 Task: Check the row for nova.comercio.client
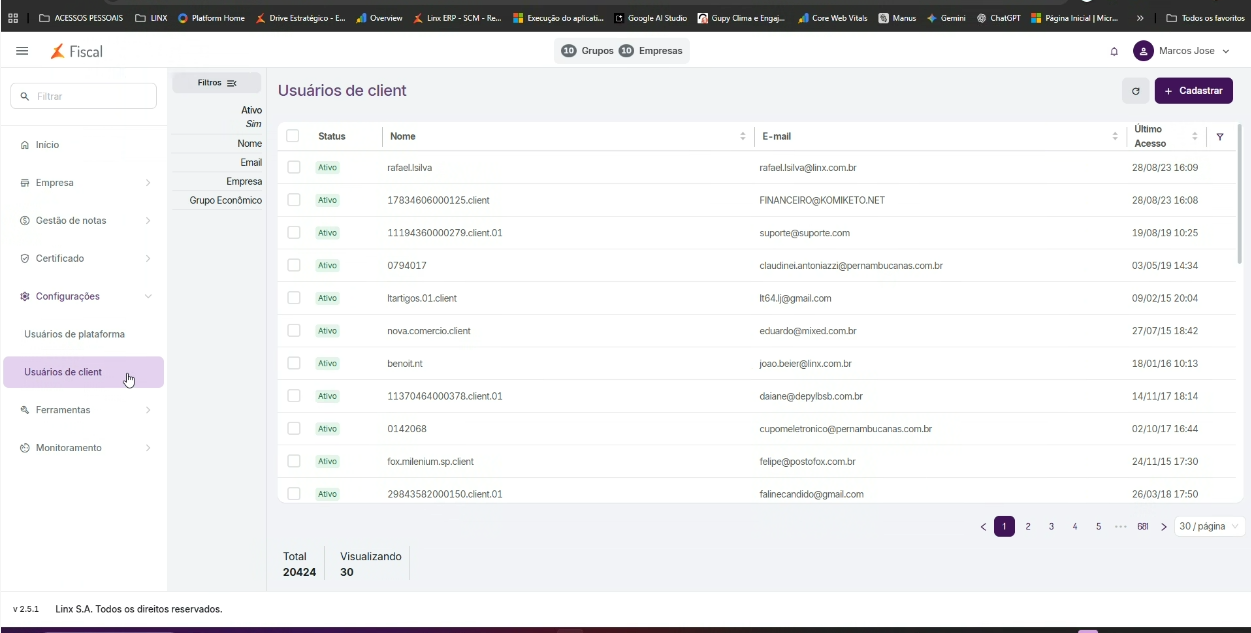[294, 330]
